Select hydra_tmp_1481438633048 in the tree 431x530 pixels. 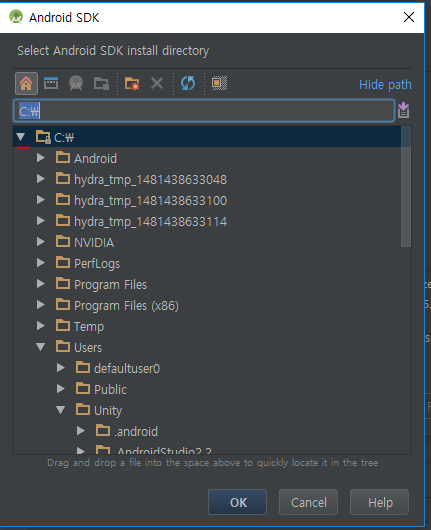click(x=150, y=179)
